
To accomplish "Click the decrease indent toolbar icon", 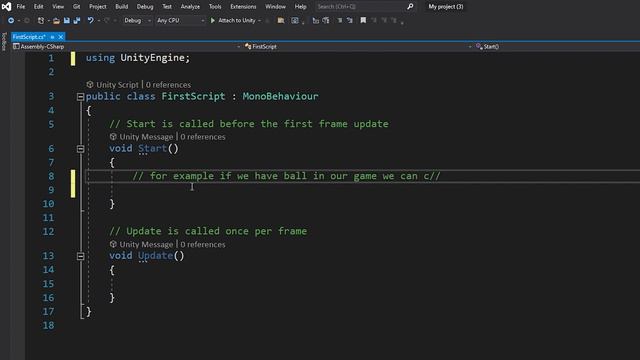I will tap(316, 20).
